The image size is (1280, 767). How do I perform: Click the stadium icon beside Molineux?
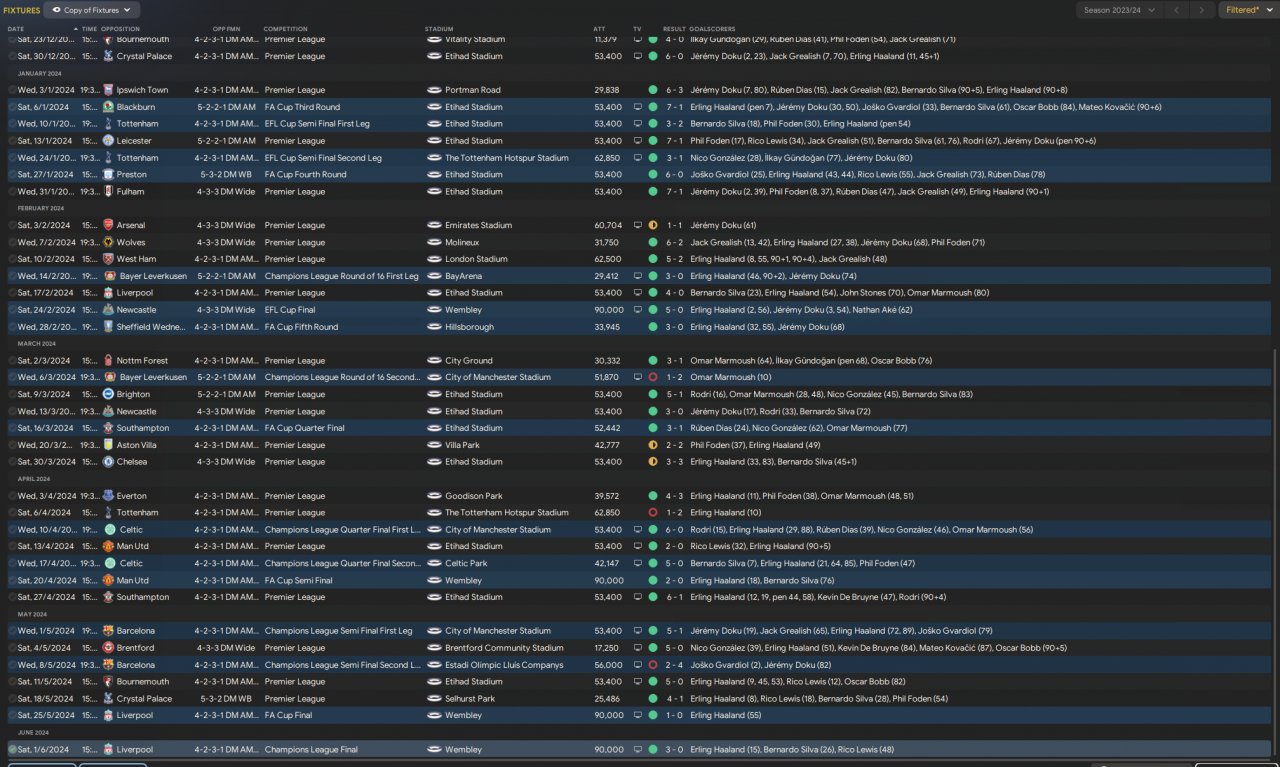pos(434,243)
